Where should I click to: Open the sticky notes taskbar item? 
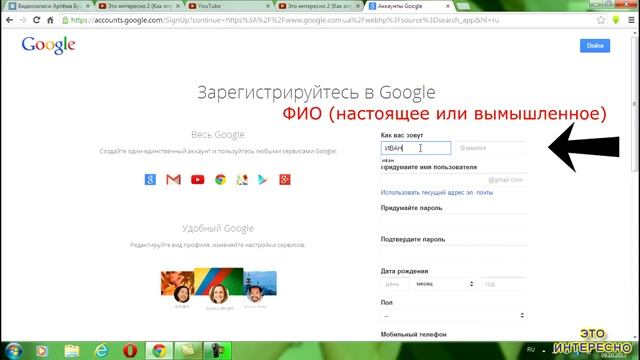(x=188, y=351)
